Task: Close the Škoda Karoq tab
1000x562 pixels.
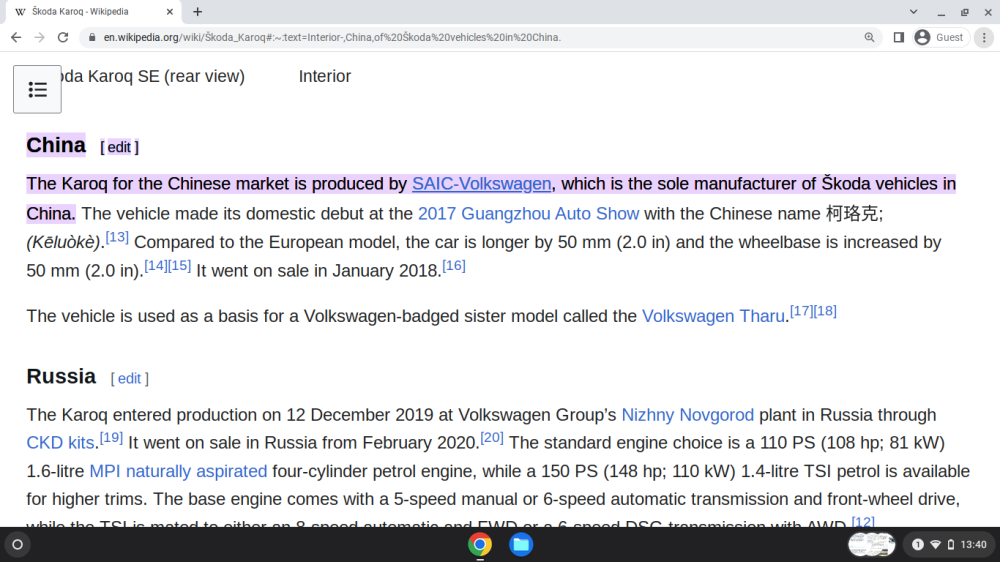Action: (170, 11)
